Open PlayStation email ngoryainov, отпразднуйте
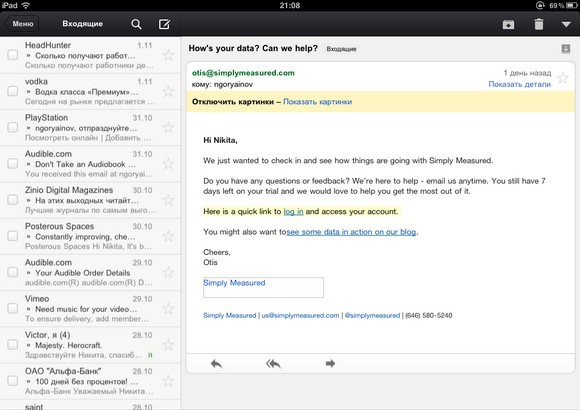Viewport: 580px width, 410px height. click(90, 128)
